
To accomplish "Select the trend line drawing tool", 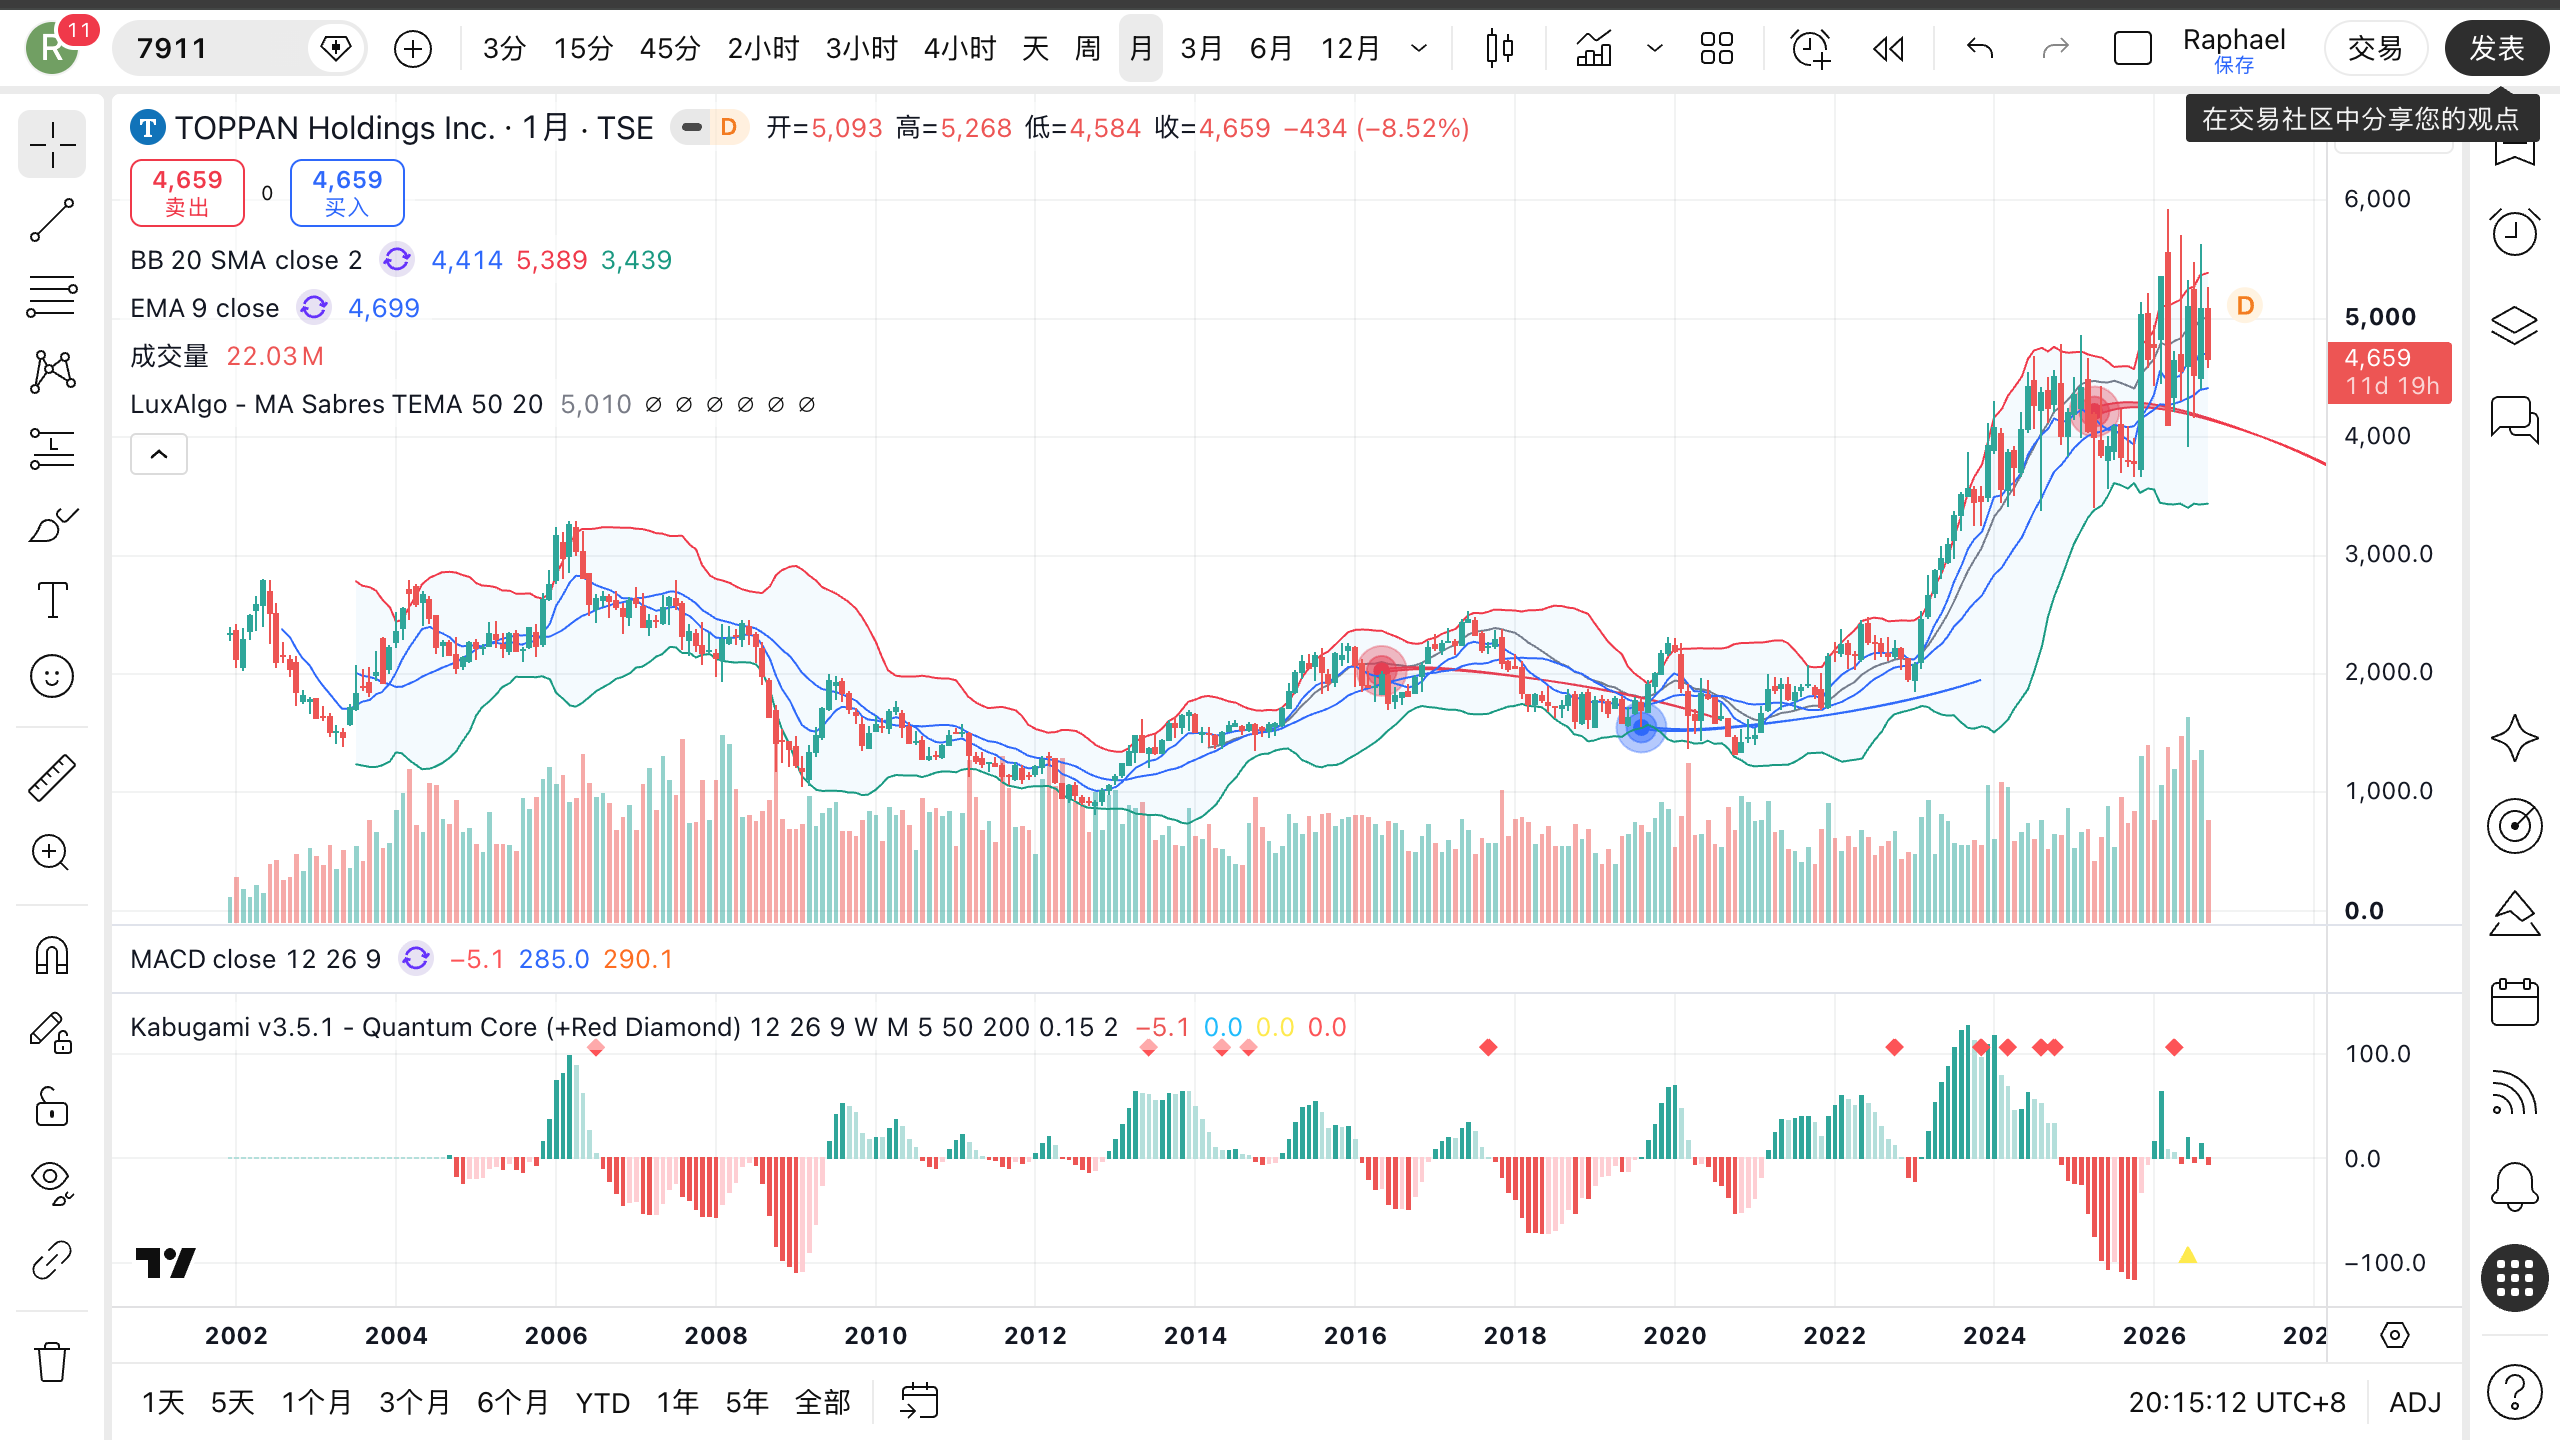I will (x=52, y=220).
